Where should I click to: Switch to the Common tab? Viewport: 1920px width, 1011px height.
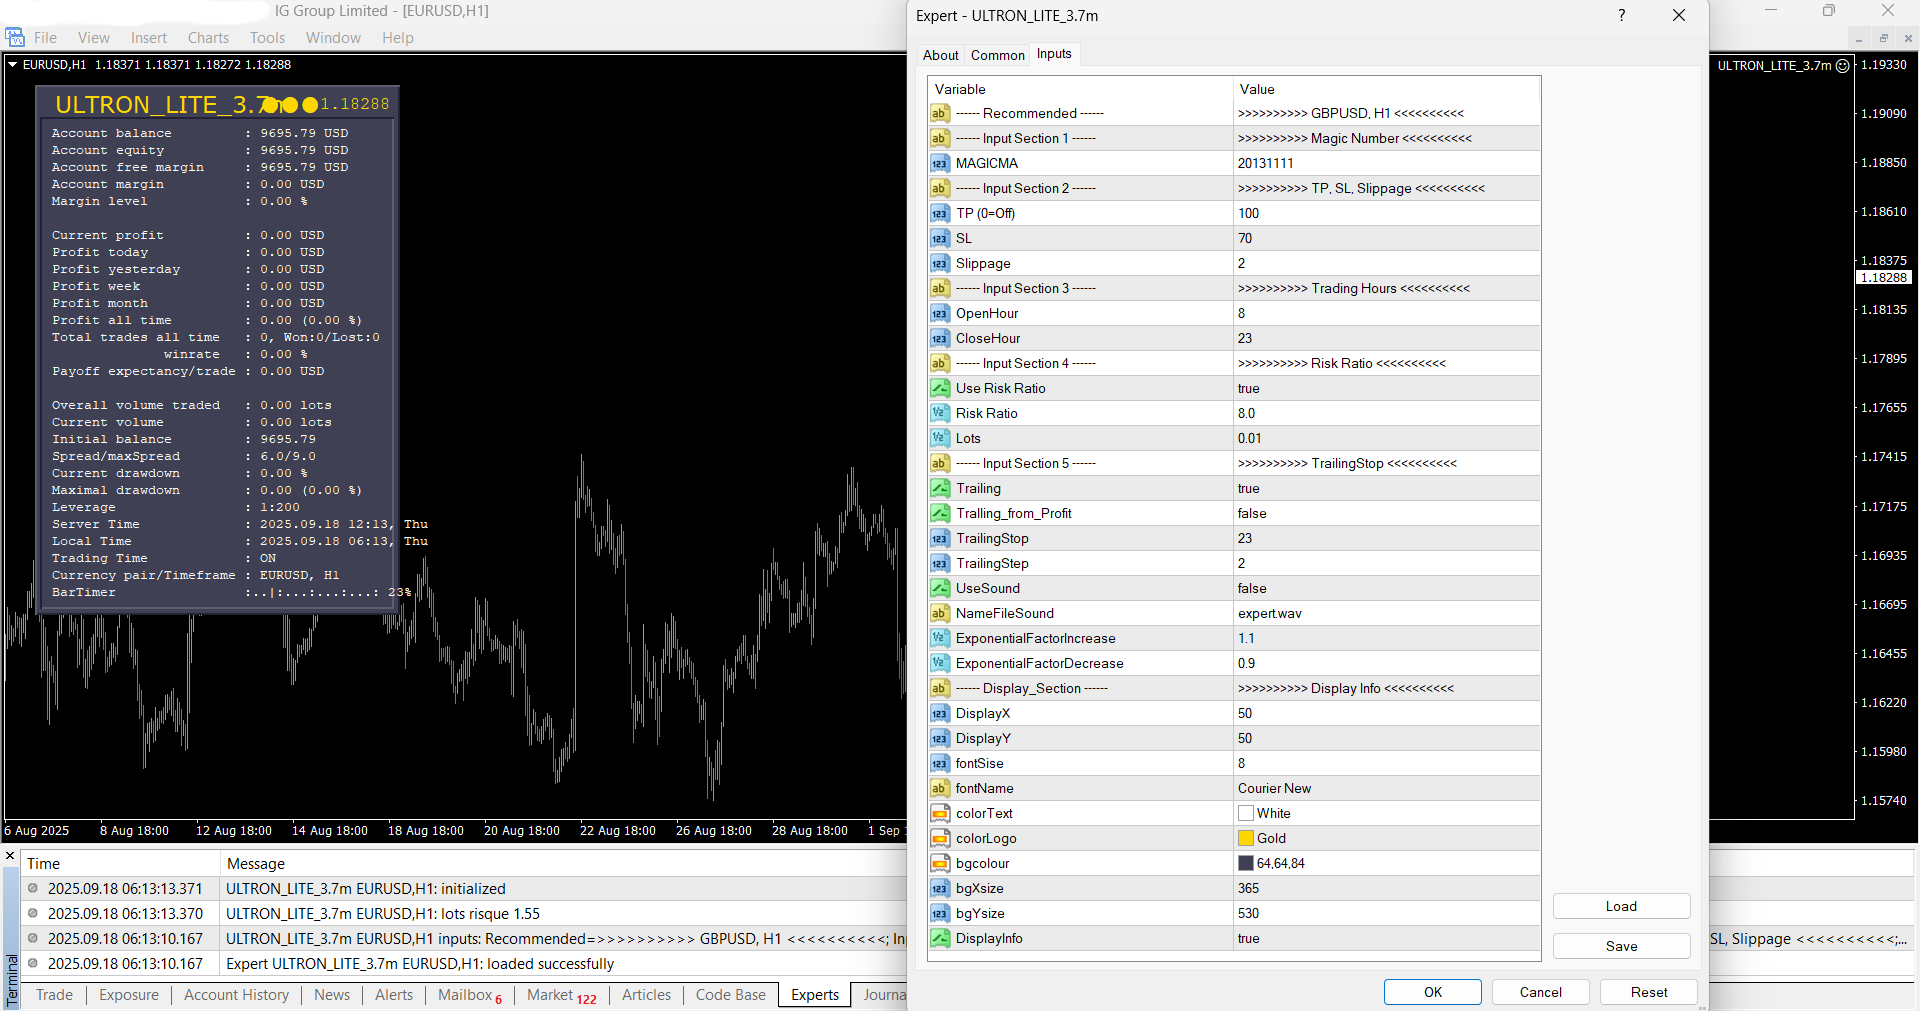coord(997,55)
